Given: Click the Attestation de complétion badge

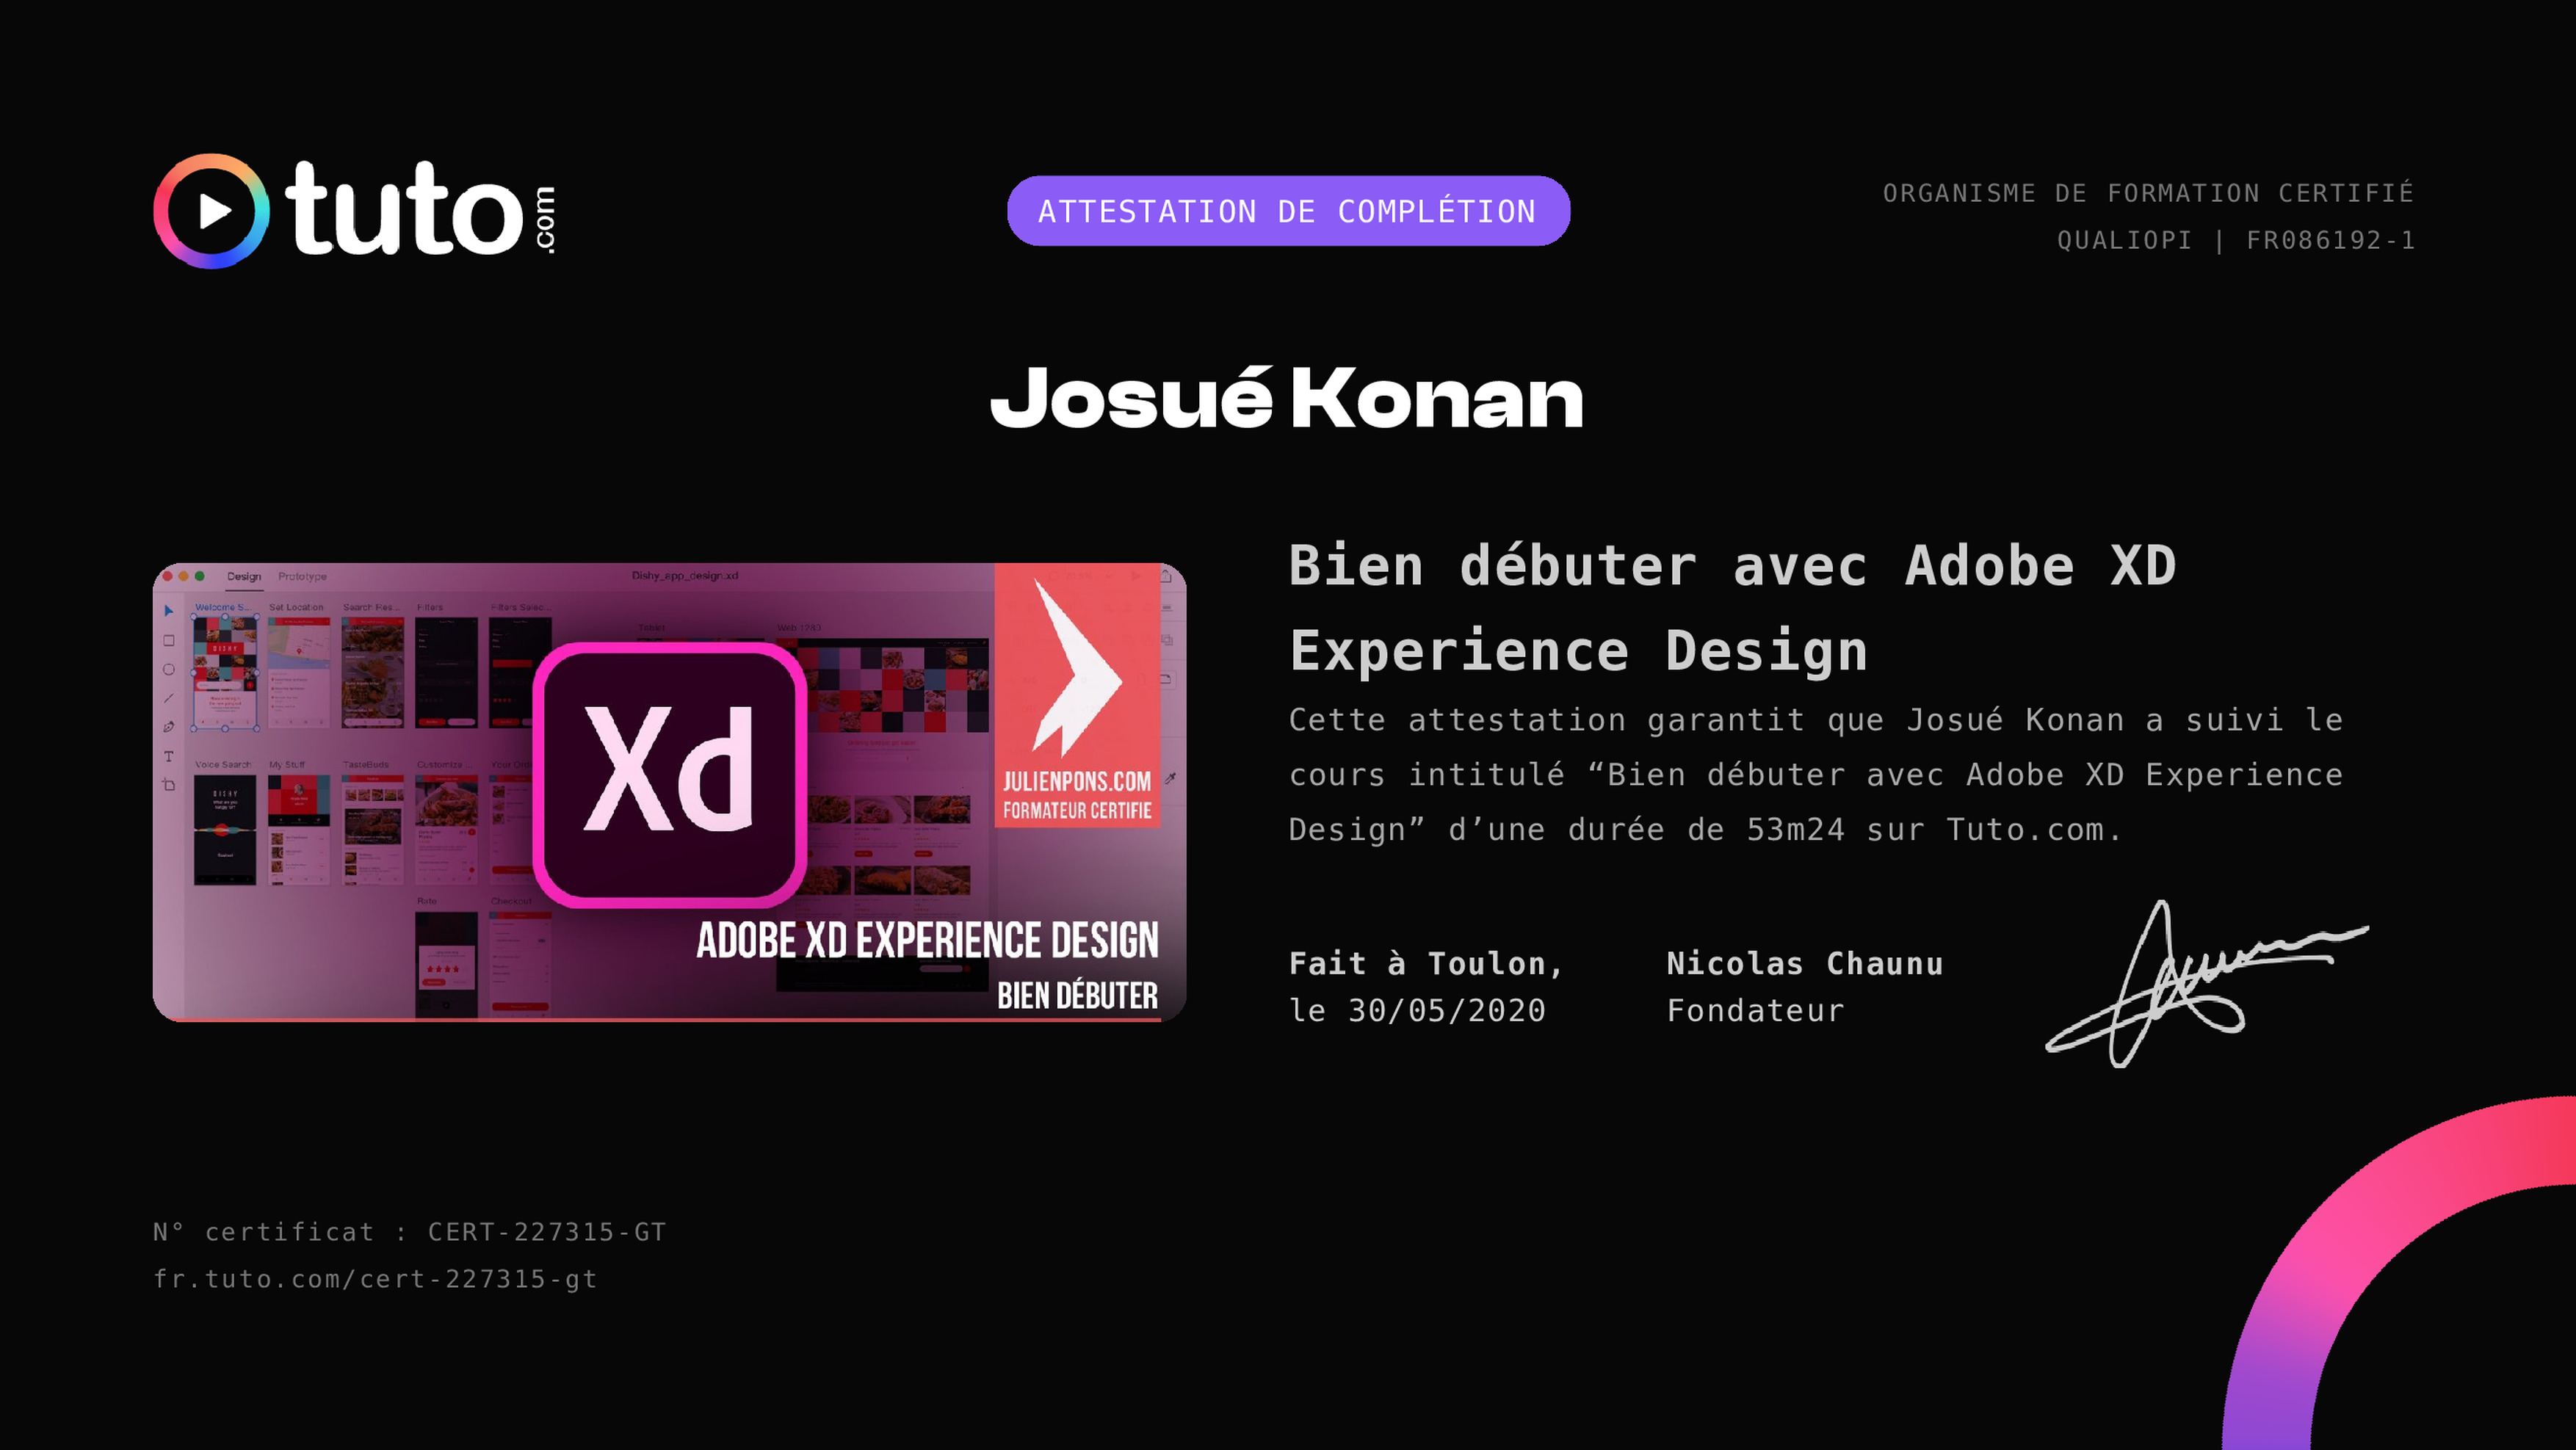Looking at the screenshot, I should click(1288, 211).
